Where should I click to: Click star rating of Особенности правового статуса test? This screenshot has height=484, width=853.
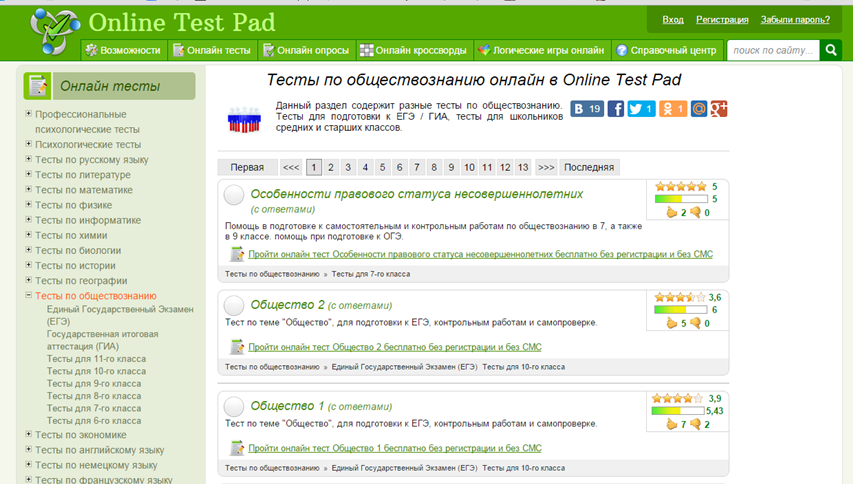(681, 187)
